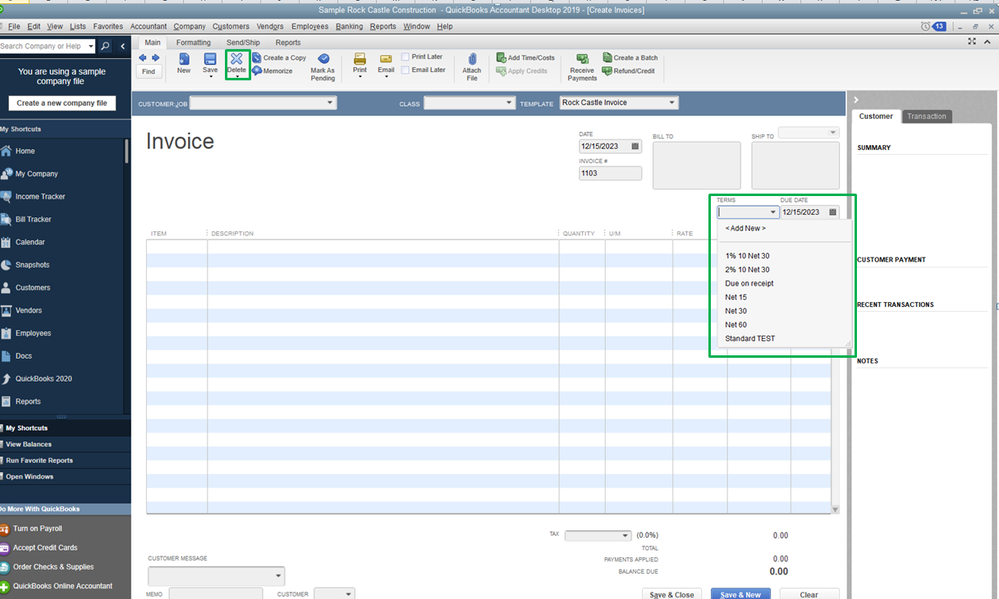Click the Mark As Pending icon
Image resolution: width=999 pixels, height=599 pixels.
(x=324, y=59)
